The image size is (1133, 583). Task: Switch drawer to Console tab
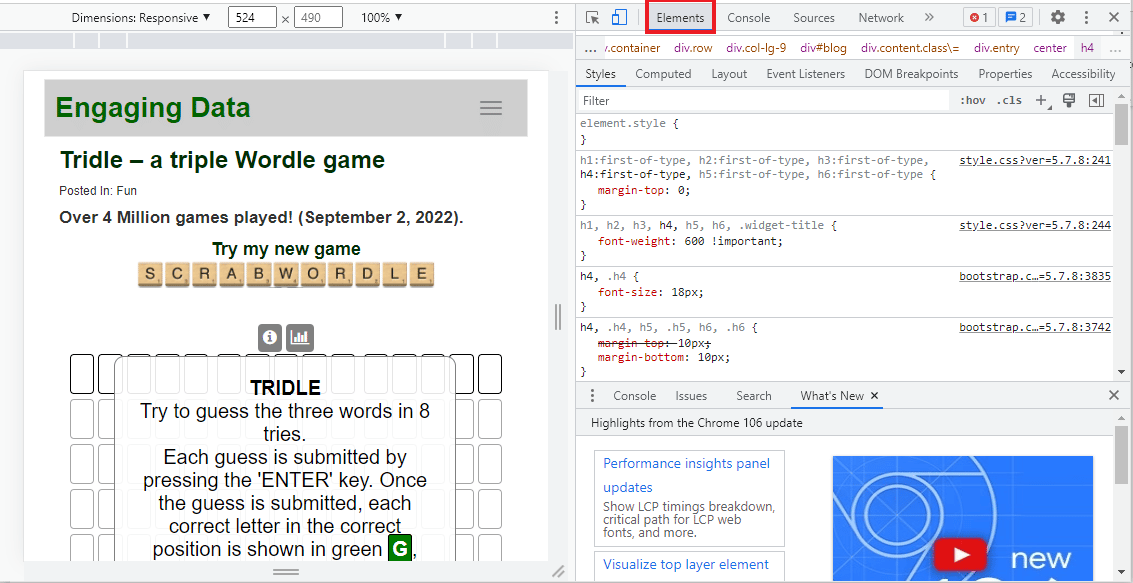634,395
